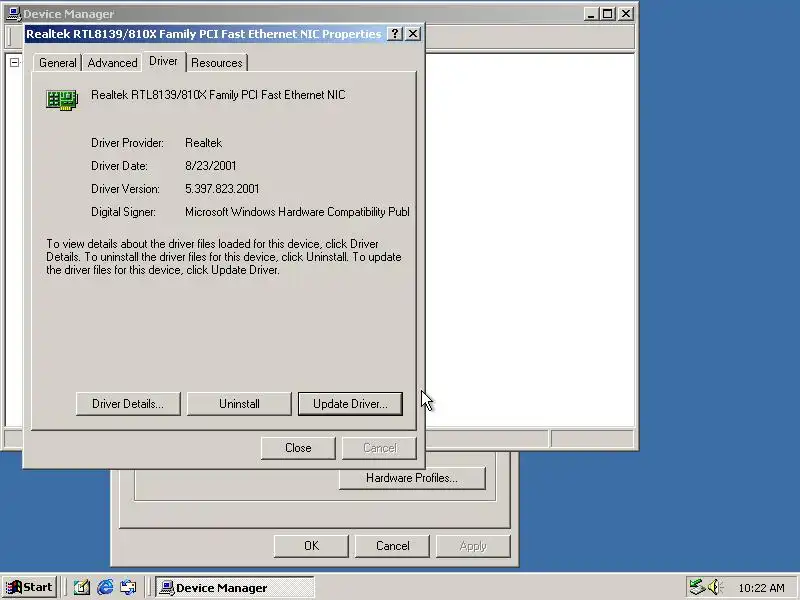Click the Outlook Express quick launch icon

(128, 587)
